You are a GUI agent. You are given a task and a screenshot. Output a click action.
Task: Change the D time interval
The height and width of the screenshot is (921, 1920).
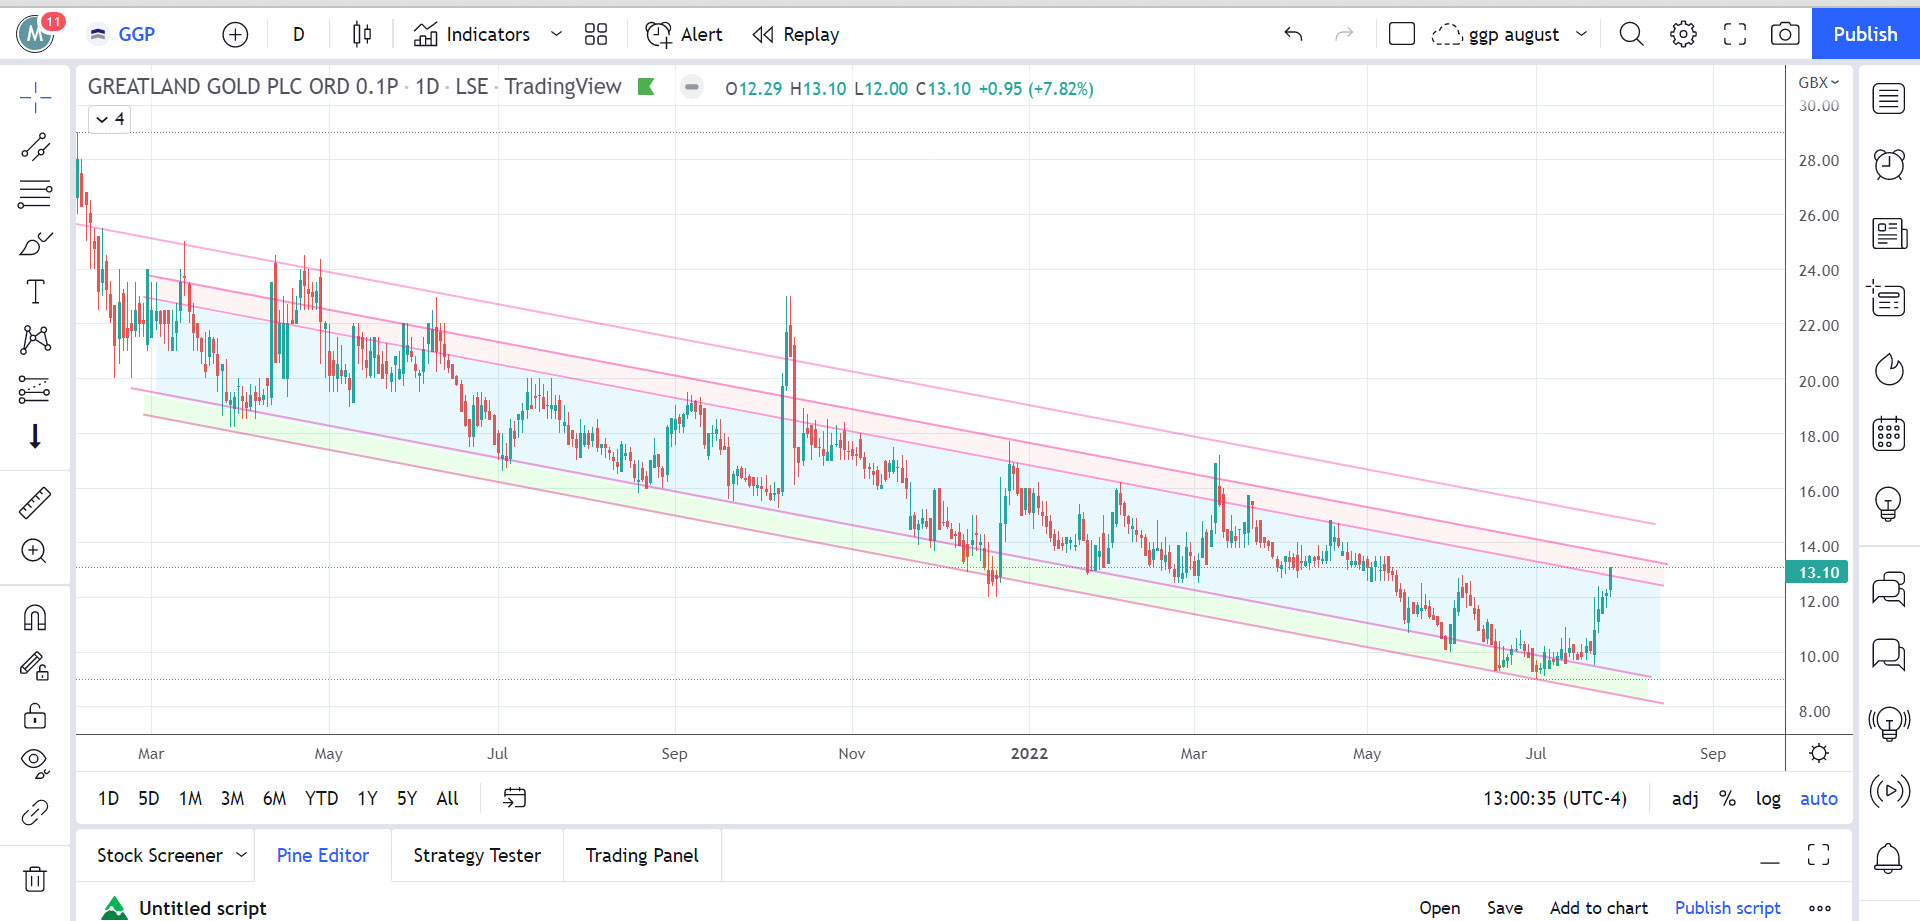298,34
